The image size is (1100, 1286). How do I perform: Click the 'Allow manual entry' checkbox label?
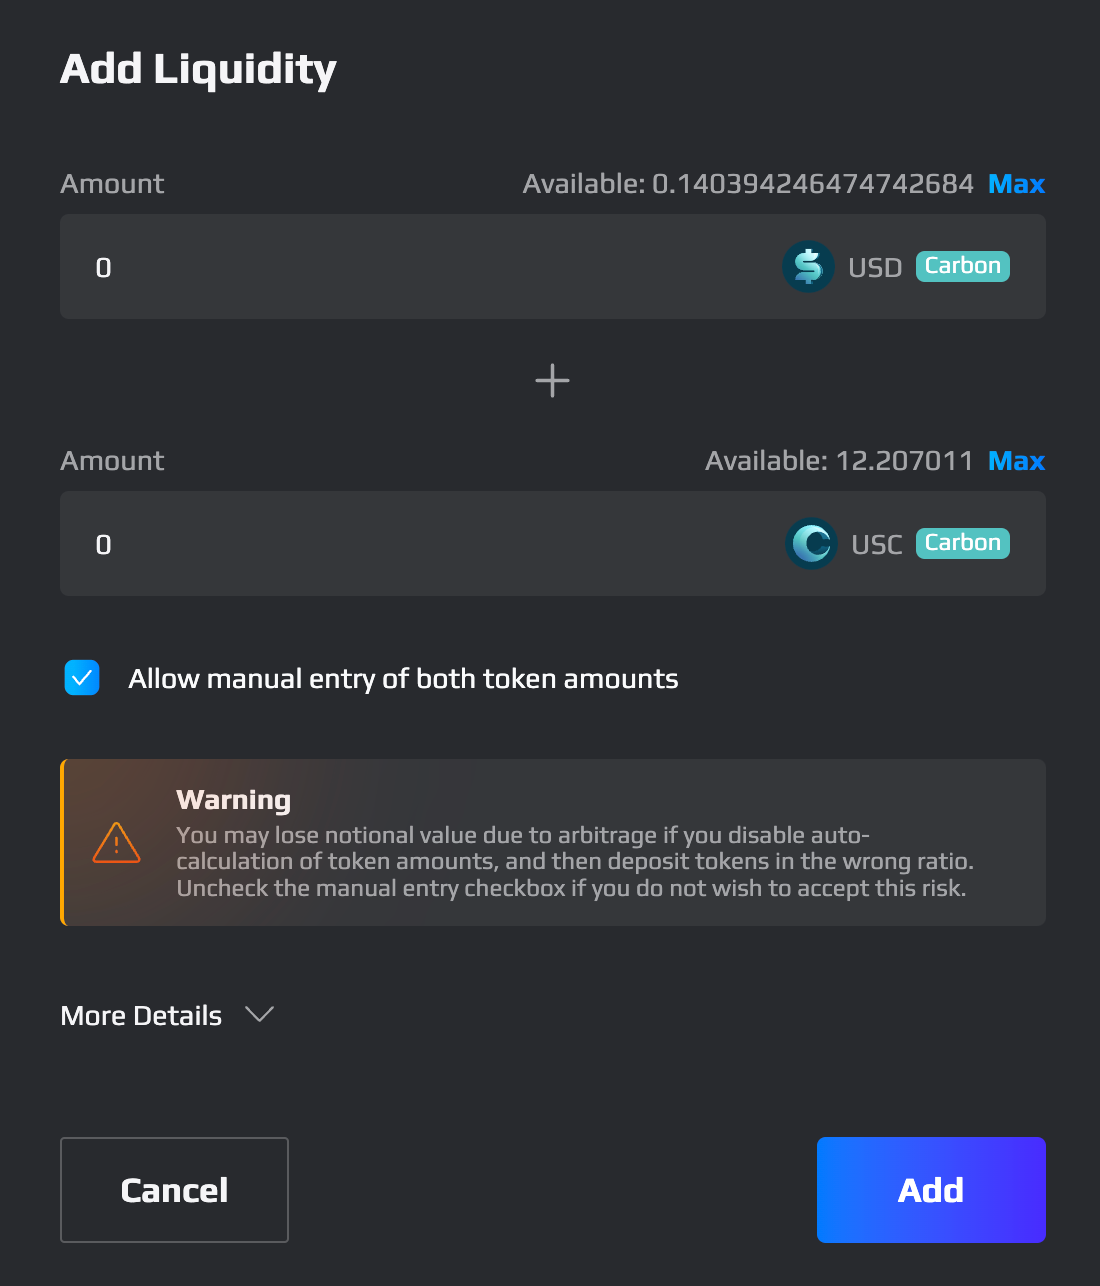coord(403,679)
